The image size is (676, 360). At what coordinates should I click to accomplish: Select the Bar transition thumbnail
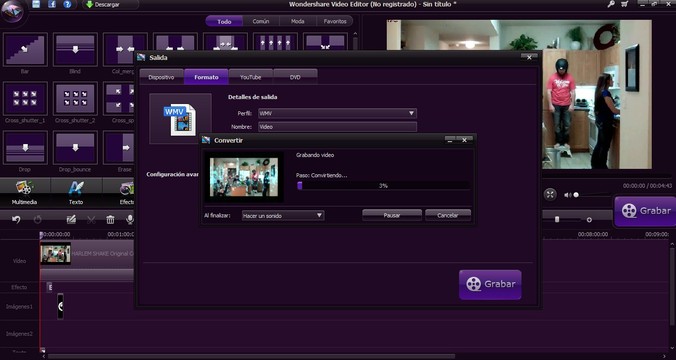click(25, 50)
